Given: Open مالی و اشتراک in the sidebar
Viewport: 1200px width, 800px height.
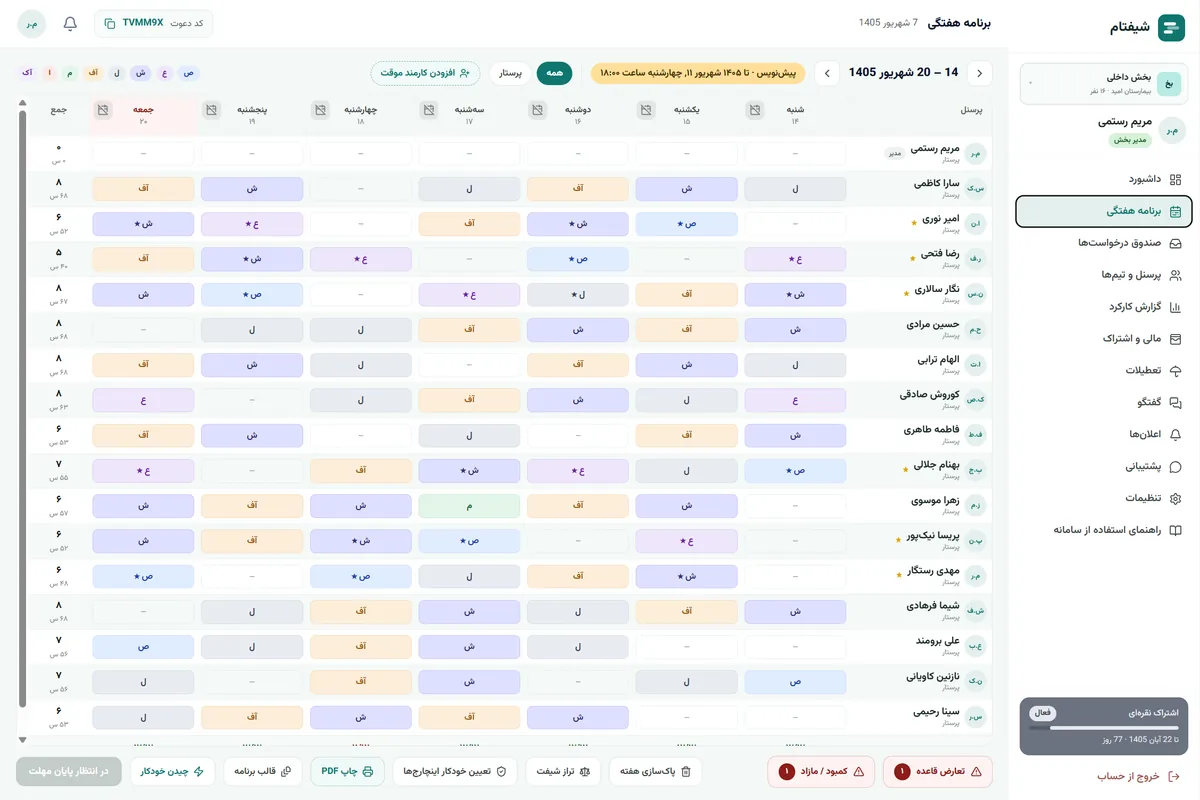Looking at the screenshot, I should pos(1104,339).
